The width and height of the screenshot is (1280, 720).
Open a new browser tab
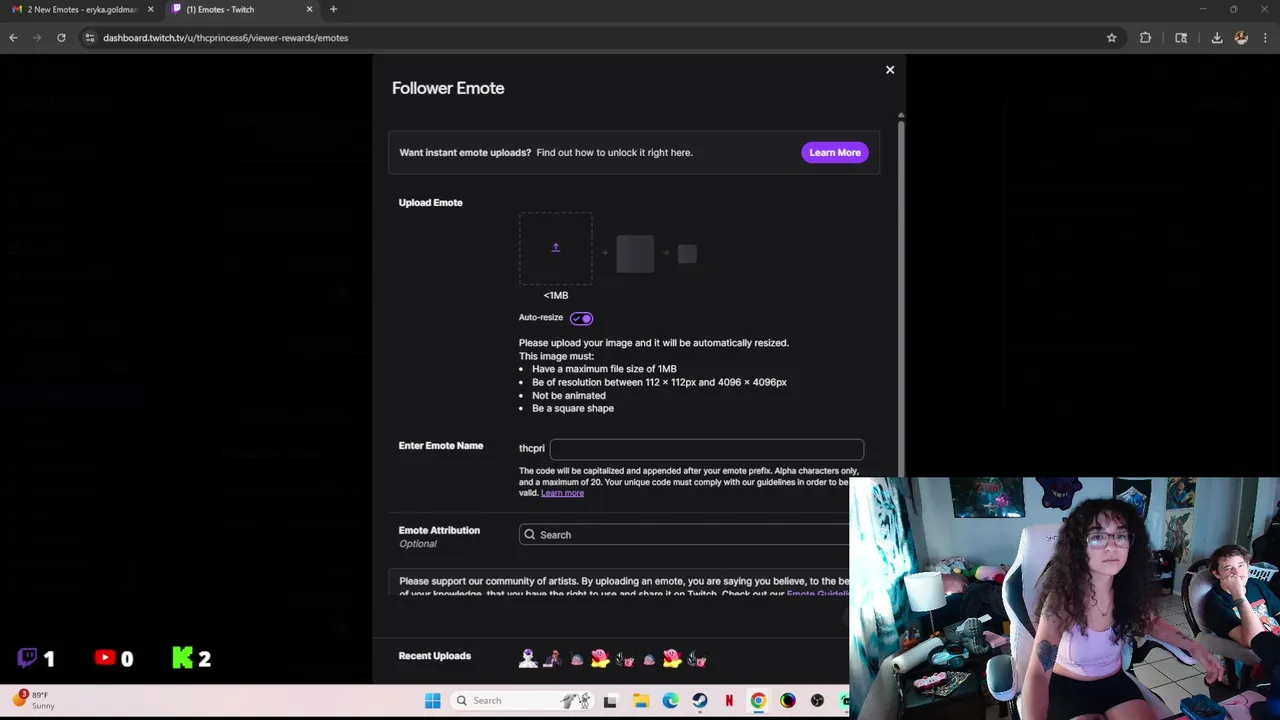[x=333, y=9]
